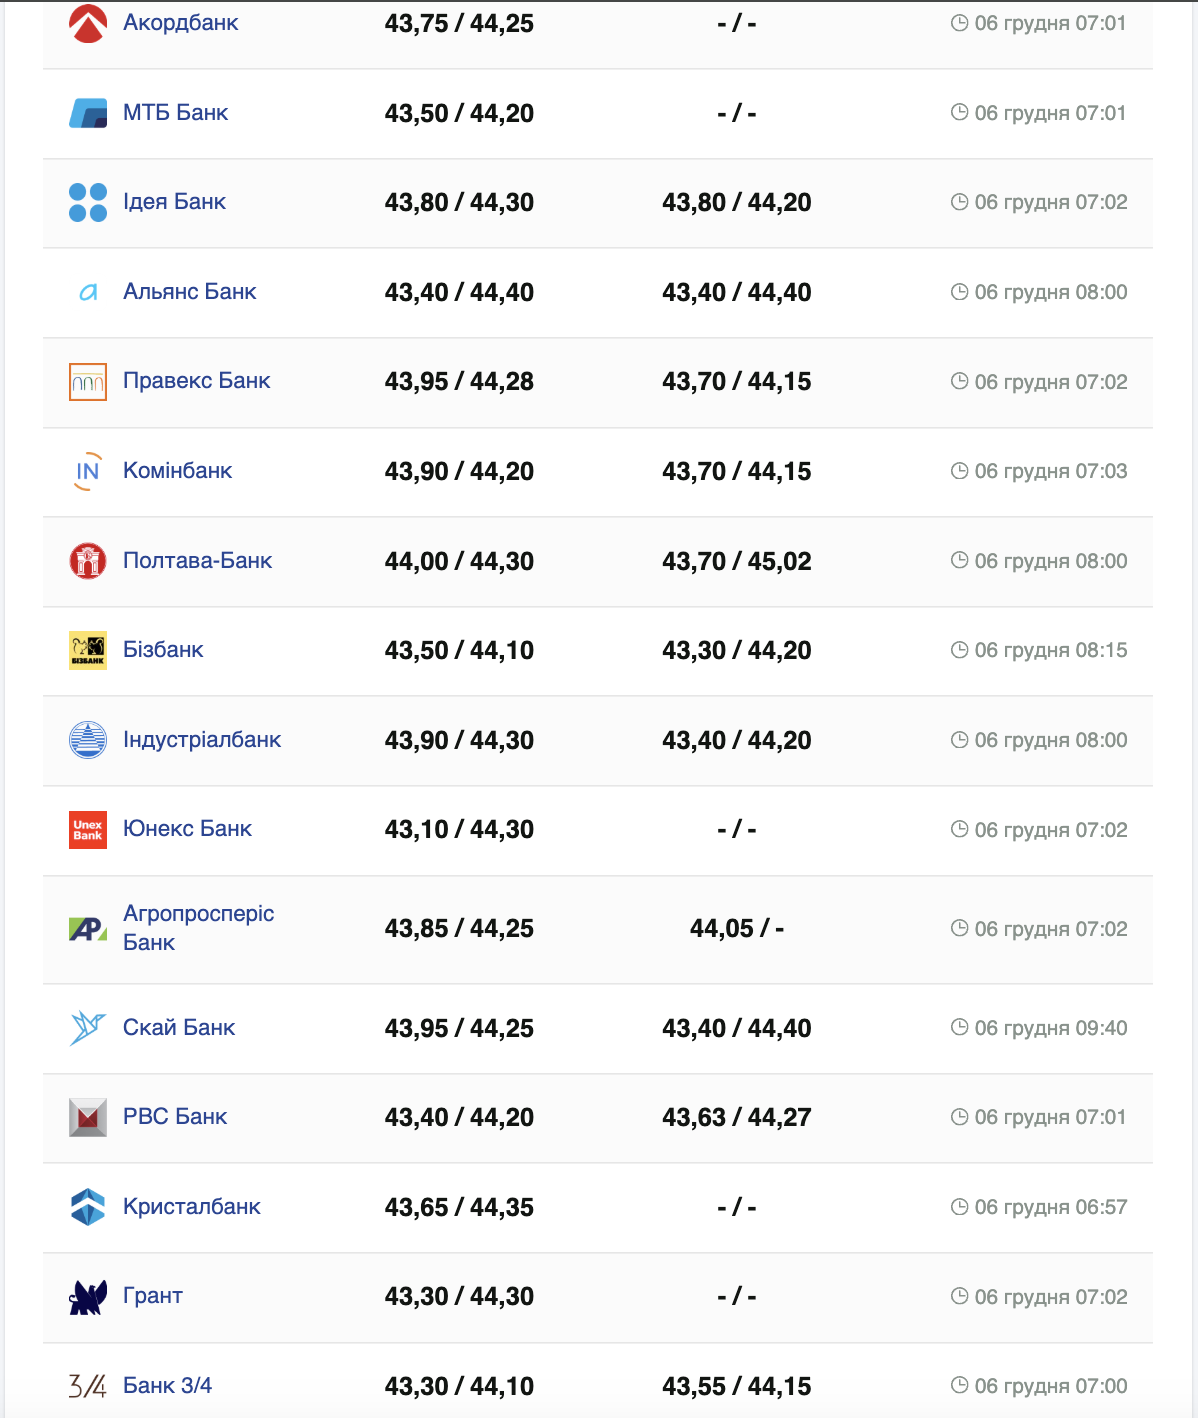Open the Альянс Банк link
Image resolution: width=1198 pixels, height=1418 pixels.
pos(189,292)
